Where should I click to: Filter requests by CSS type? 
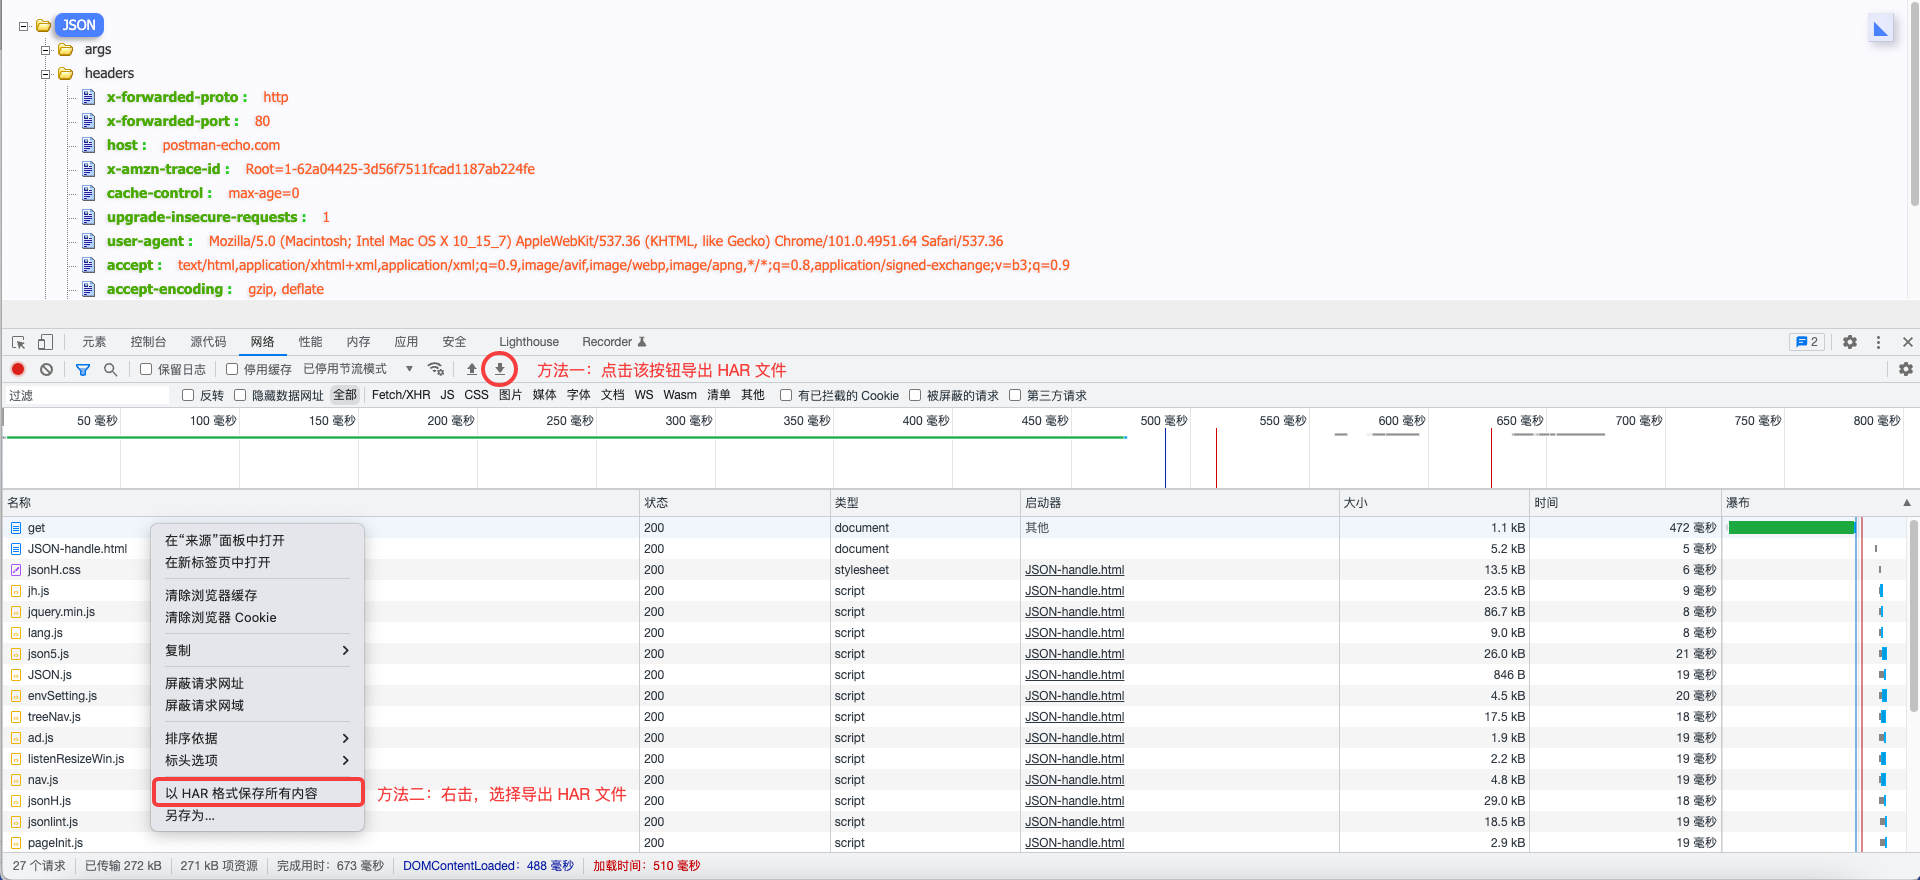click(476, 395)
